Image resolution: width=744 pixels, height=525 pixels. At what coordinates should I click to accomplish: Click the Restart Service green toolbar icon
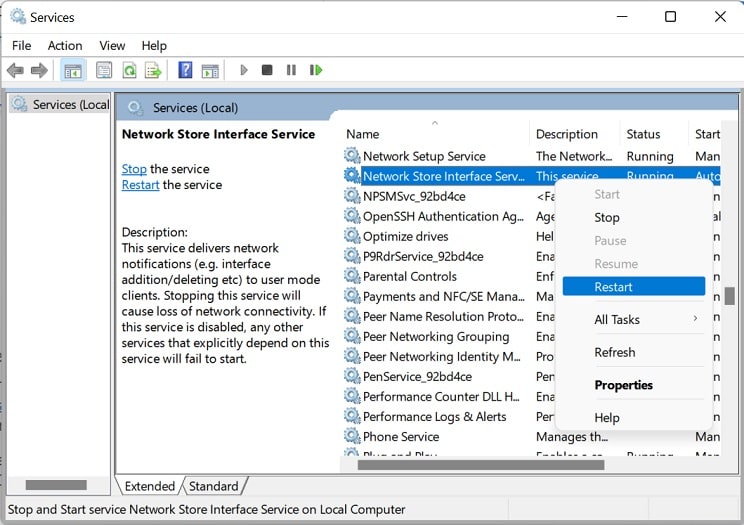[316, 70]
